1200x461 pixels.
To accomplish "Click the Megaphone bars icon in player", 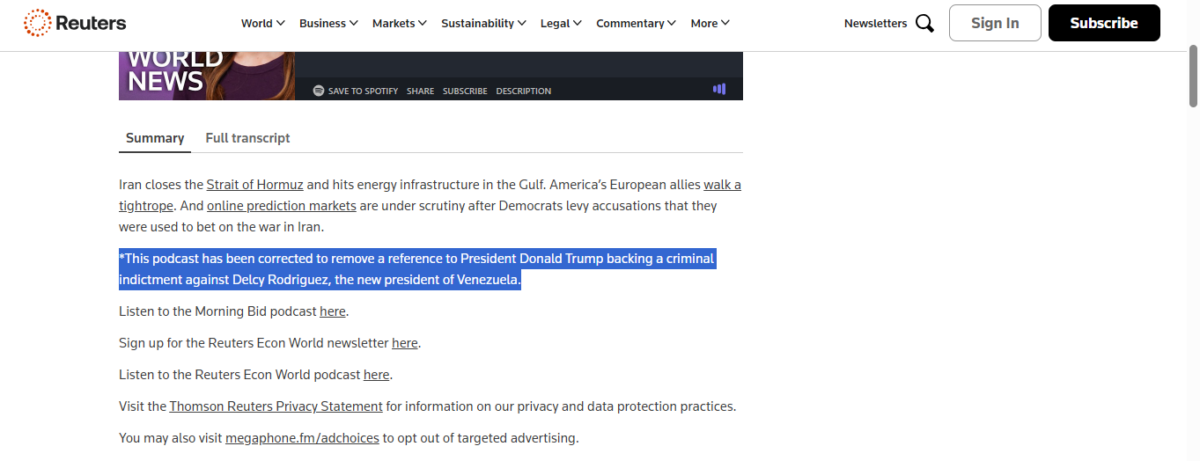I will click(719, 89).
